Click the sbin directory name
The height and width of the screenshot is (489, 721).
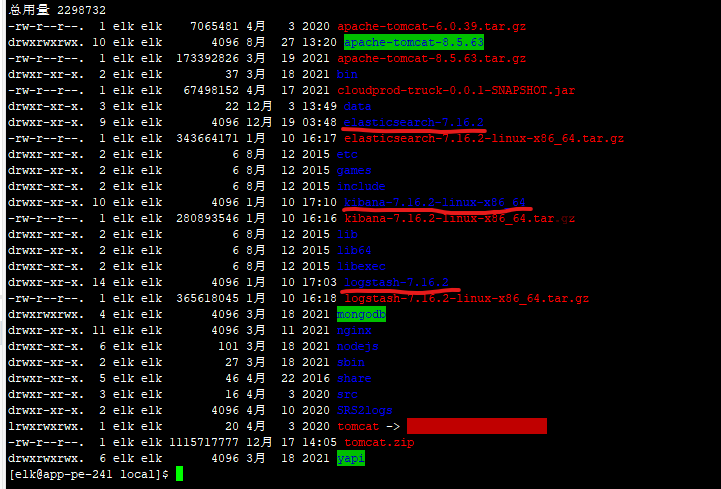pos(350,362)
